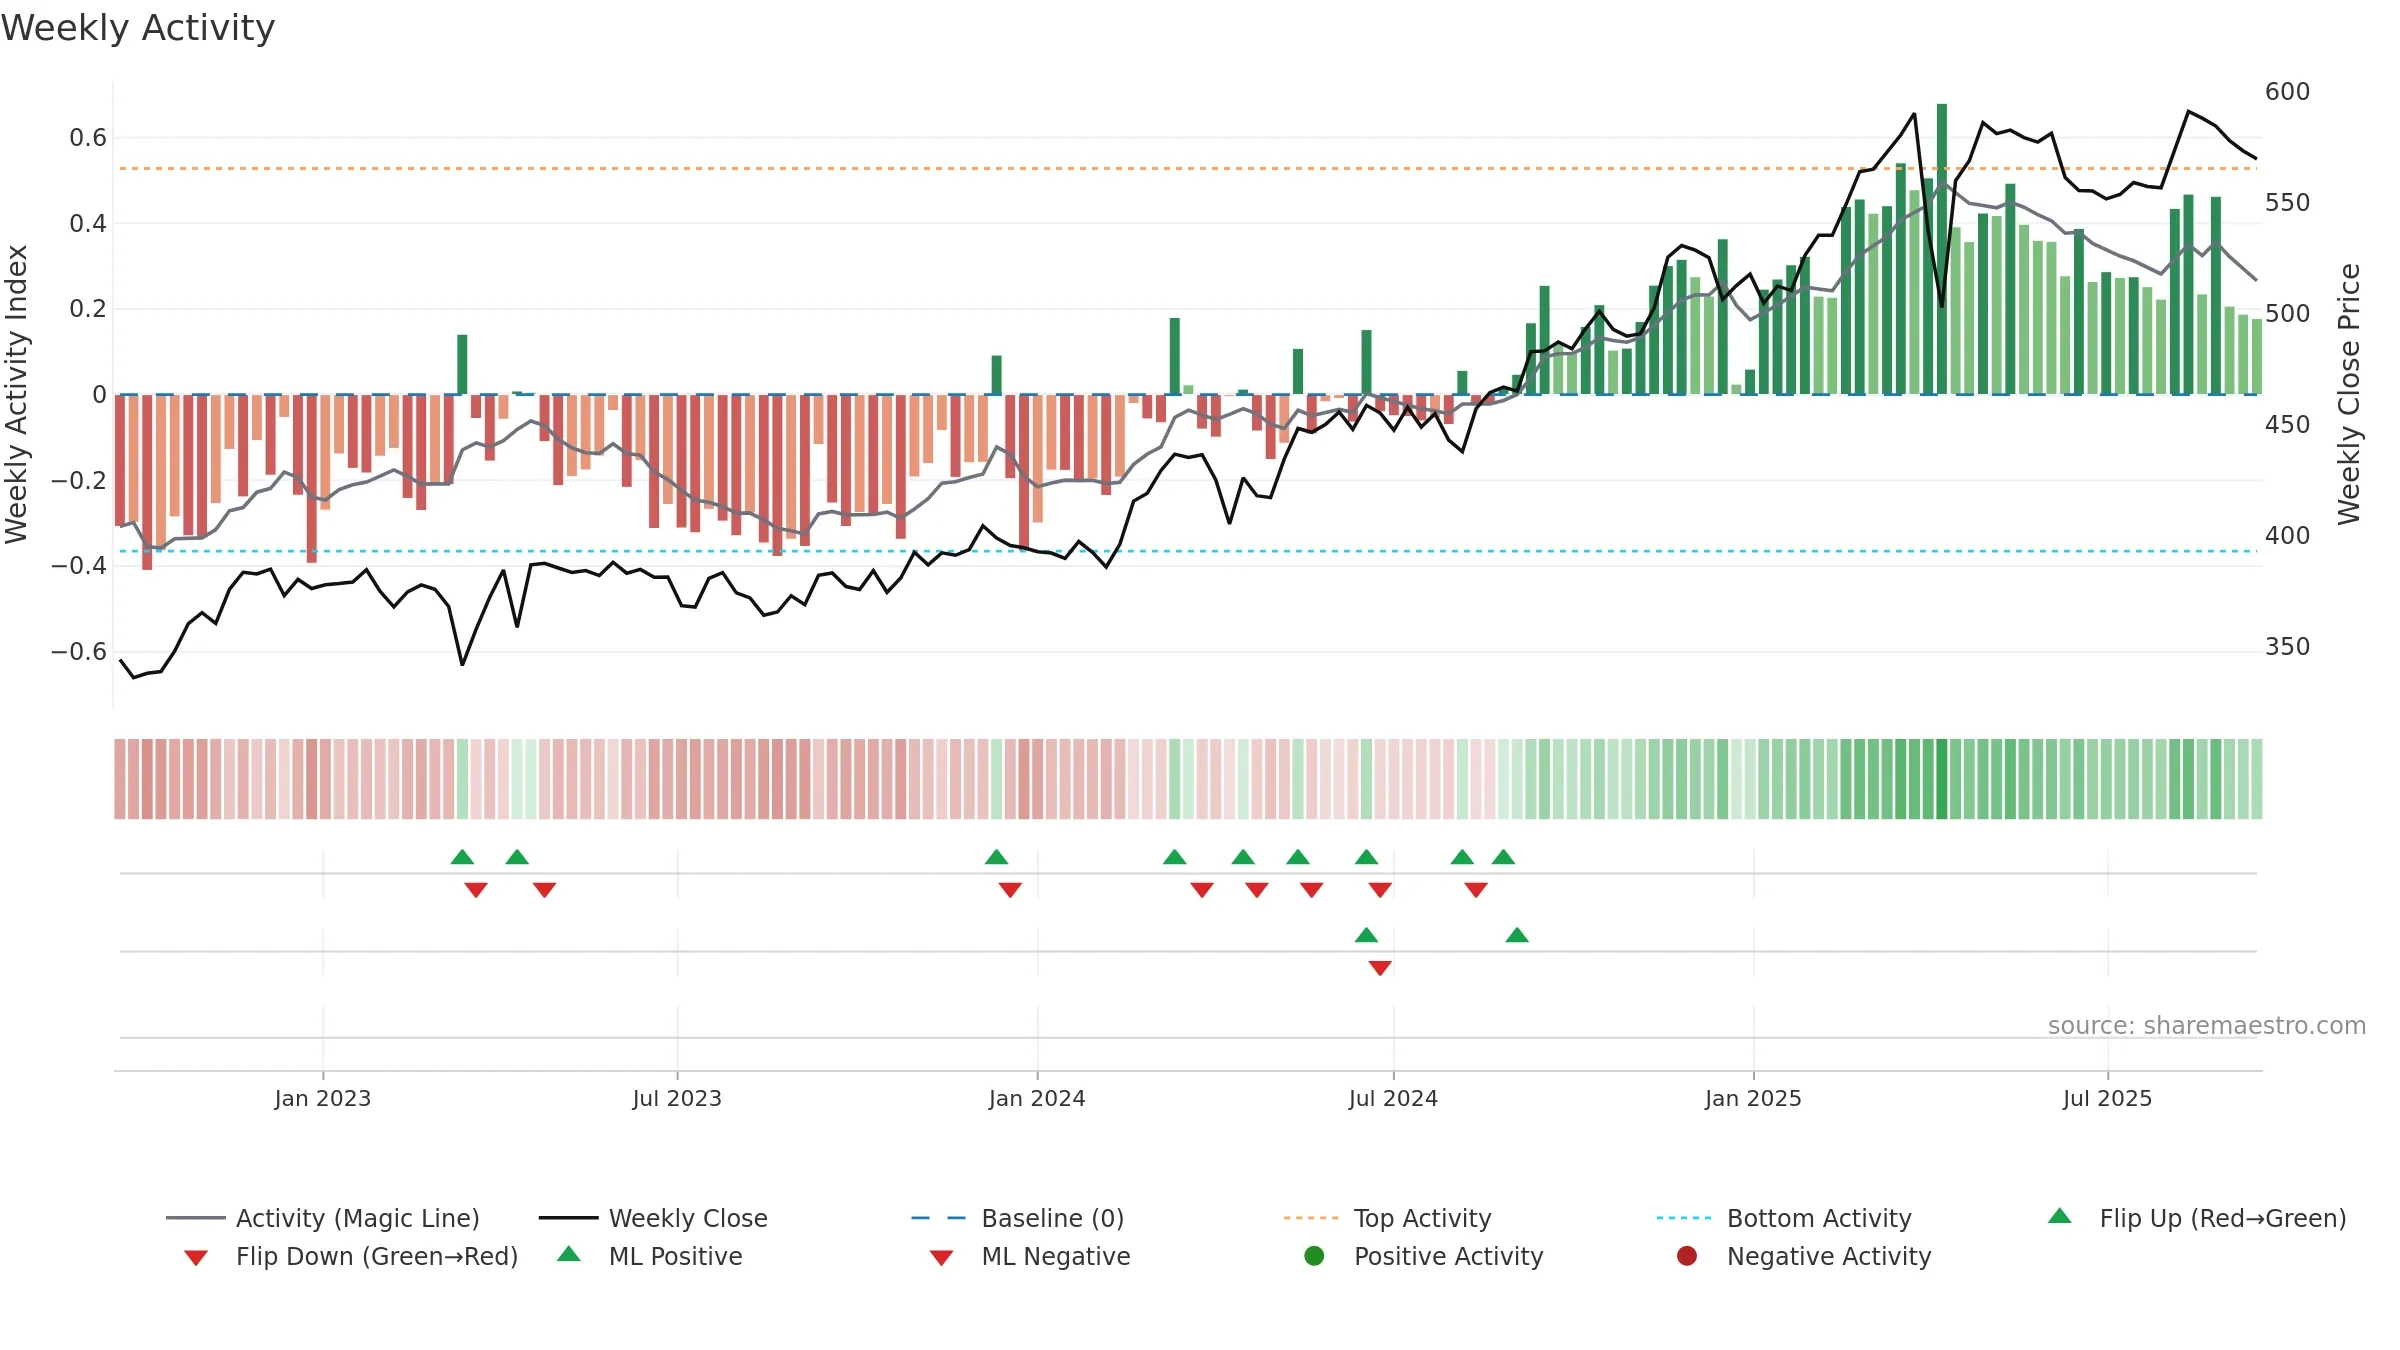Click the source: sharemaestro.com text
This screenshot has height=1350, width=2400.
coord(2206,1026)
